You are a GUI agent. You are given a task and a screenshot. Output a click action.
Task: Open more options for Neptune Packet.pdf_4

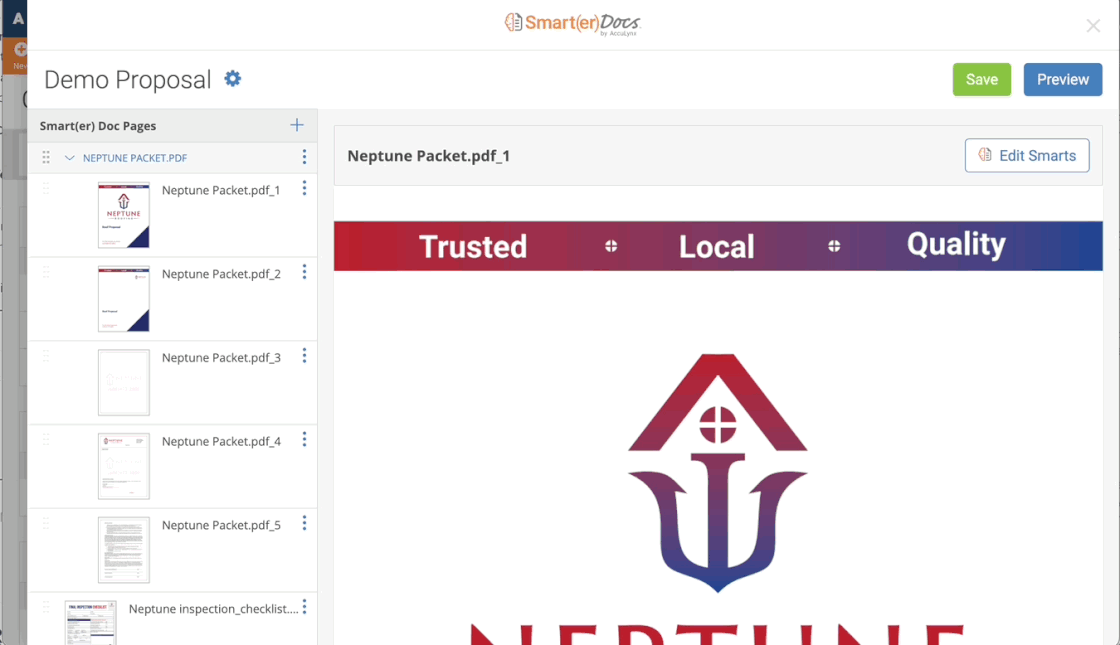coord(304,439)
